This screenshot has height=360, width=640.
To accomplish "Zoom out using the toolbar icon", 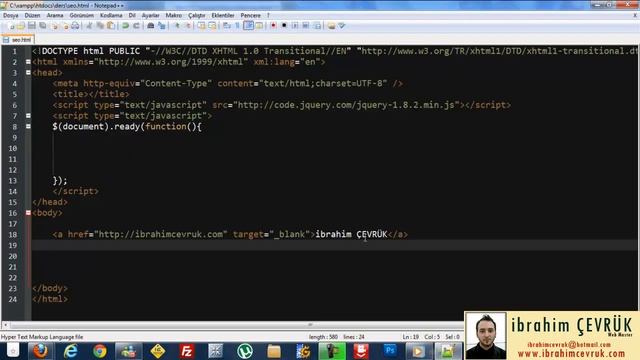I will pos(188,26).
